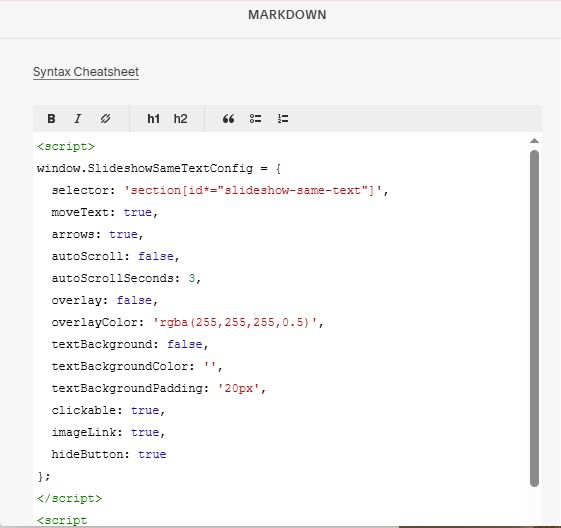This screenshot has width=561, height=528.
Task: Open the Syntax Cheatsheet link
Action: [x=86, y=72]
